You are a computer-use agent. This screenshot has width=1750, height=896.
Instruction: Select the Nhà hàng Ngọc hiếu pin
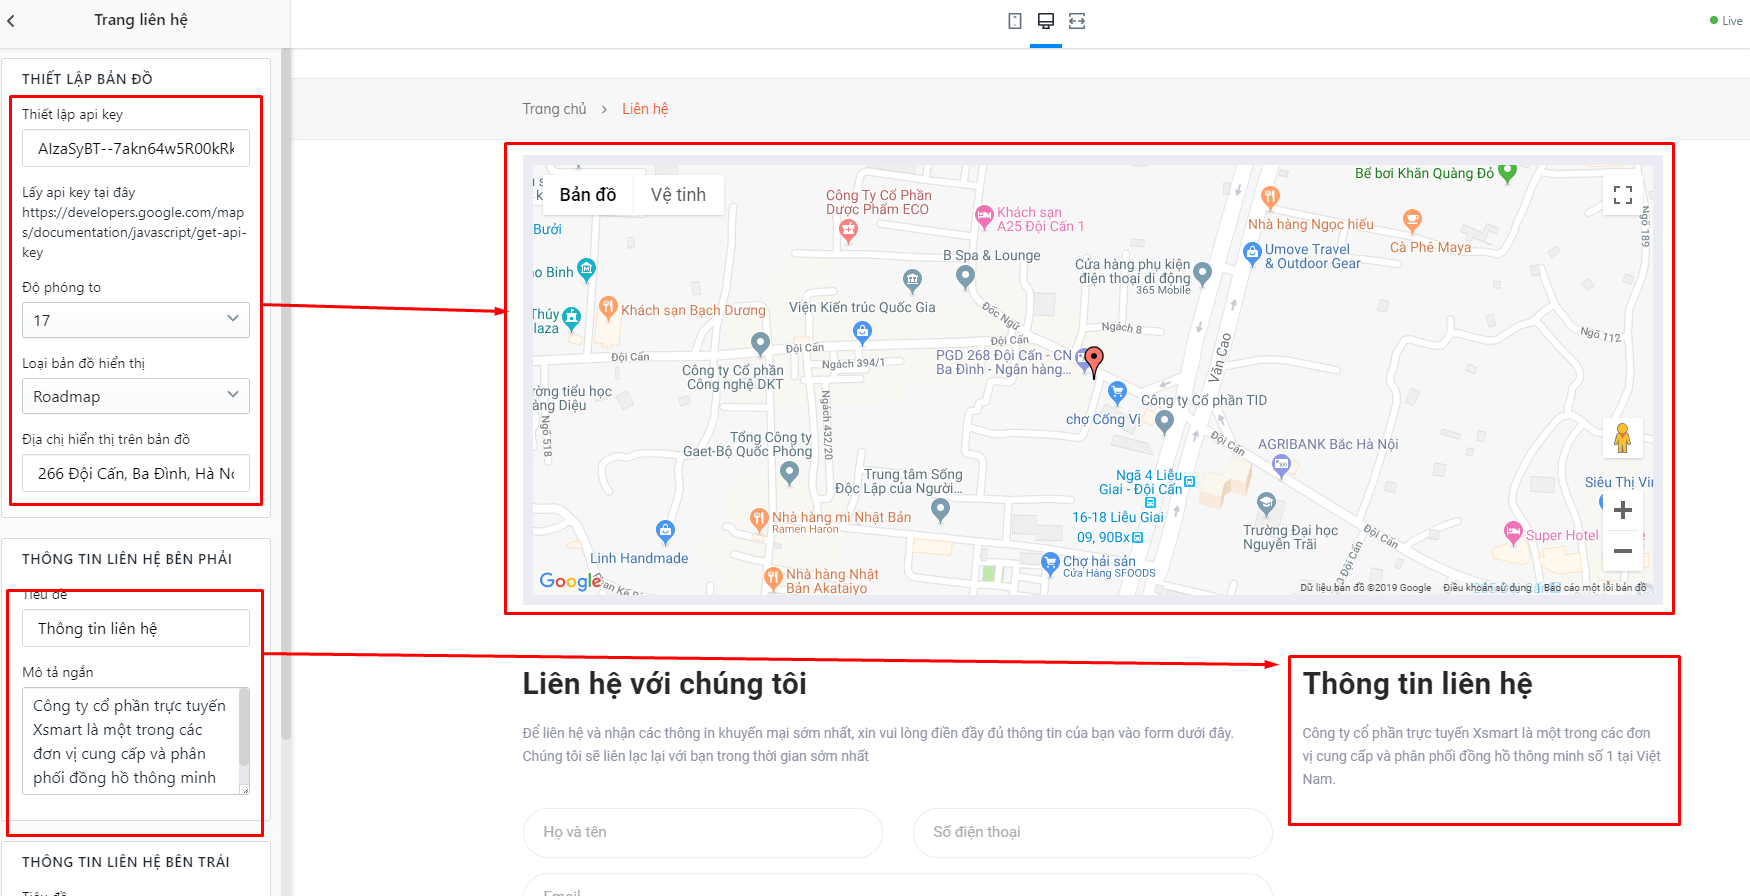1270,197
